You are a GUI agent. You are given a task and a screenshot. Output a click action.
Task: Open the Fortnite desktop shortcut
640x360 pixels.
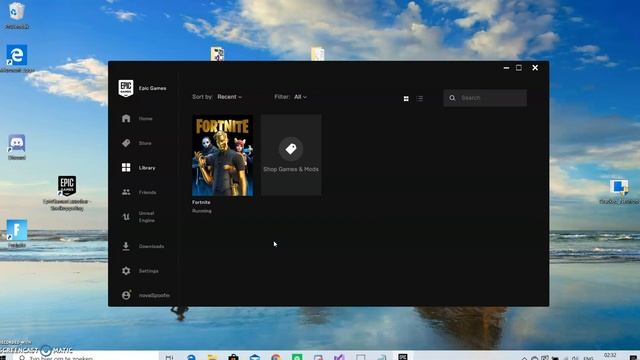(17, 233)
